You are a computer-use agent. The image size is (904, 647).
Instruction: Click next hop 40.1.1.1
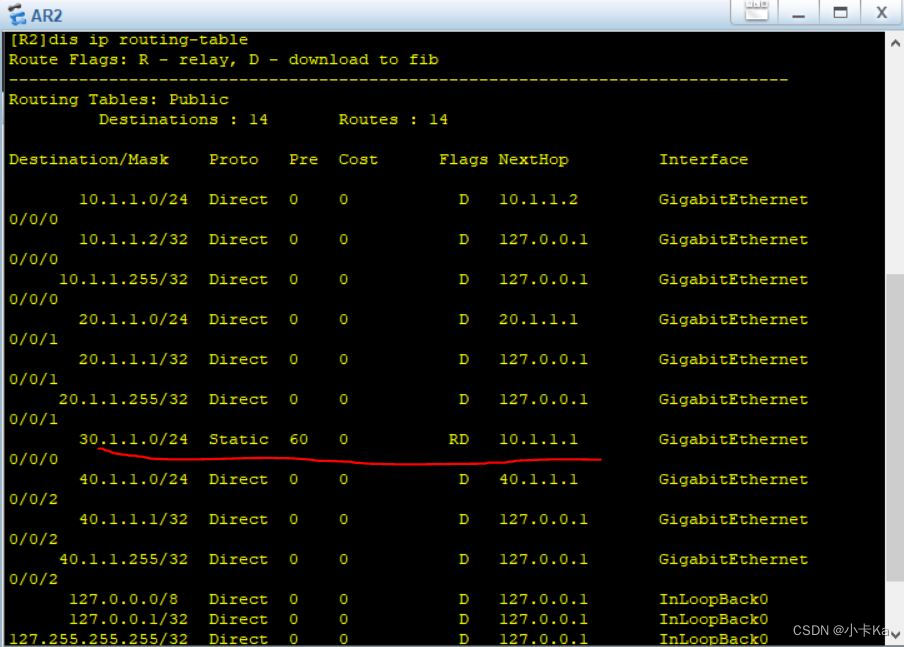pos(538,479)
